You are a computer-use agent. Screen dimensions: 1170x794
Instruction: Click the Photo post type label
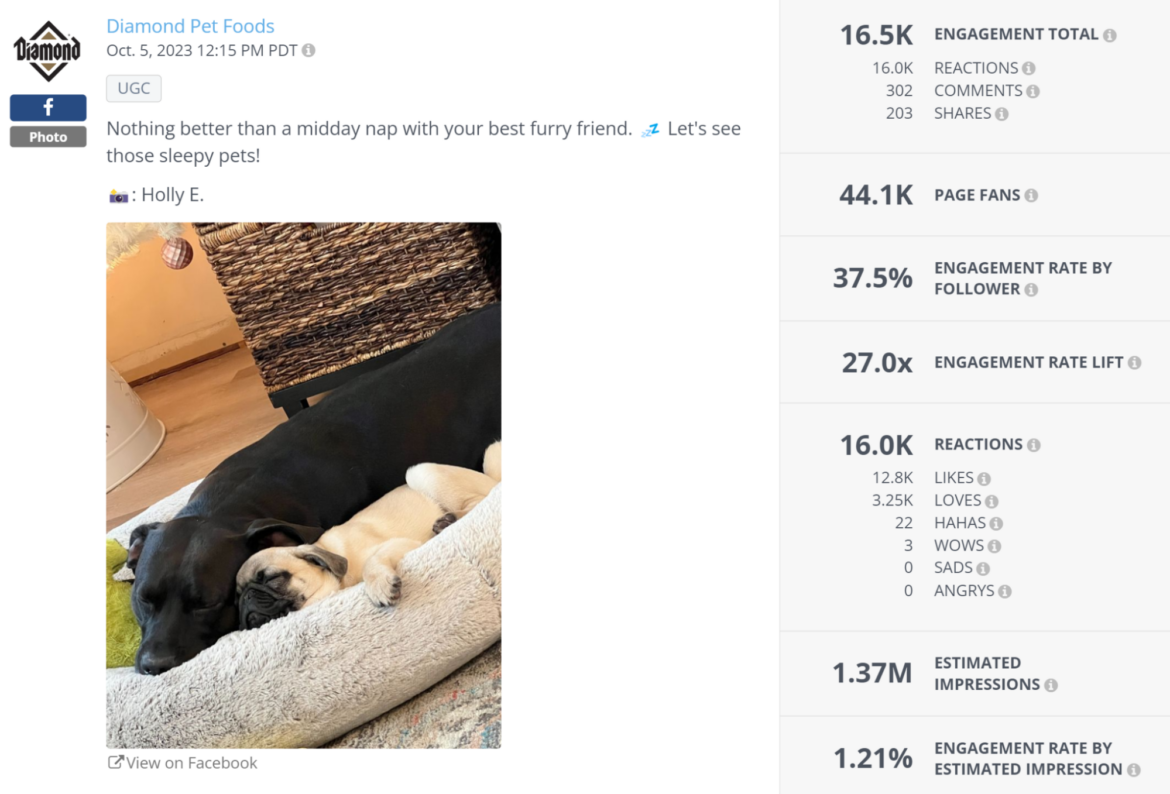point(47,136)
